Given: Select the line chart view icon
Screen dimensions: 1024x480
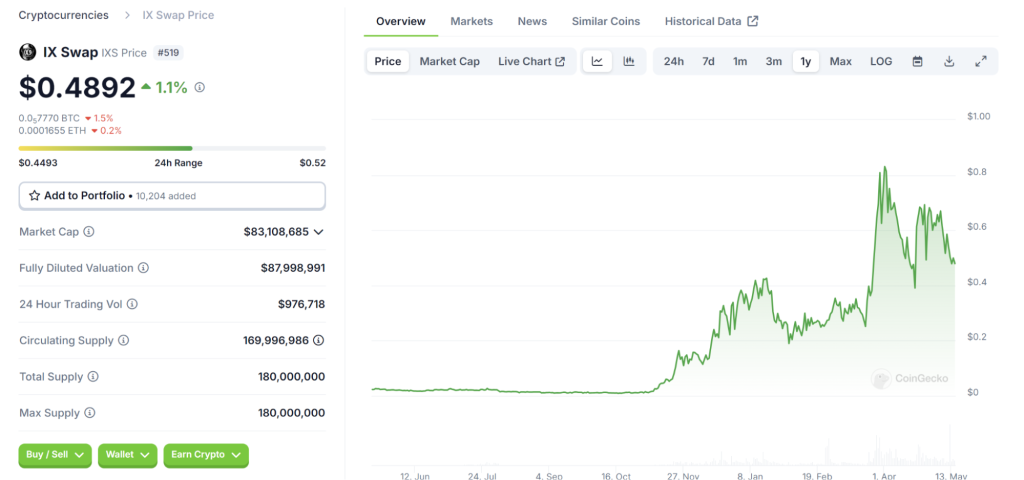Looking at the screenshot, I should pyautogui.click(x=597, y=62).
